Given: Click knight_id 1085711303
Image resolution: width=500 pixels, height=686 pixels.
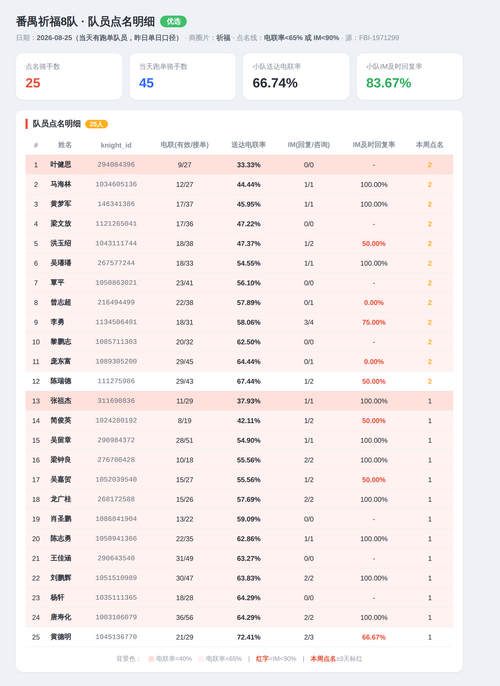Looking at the screenshot, I should [x=116, y=342].
